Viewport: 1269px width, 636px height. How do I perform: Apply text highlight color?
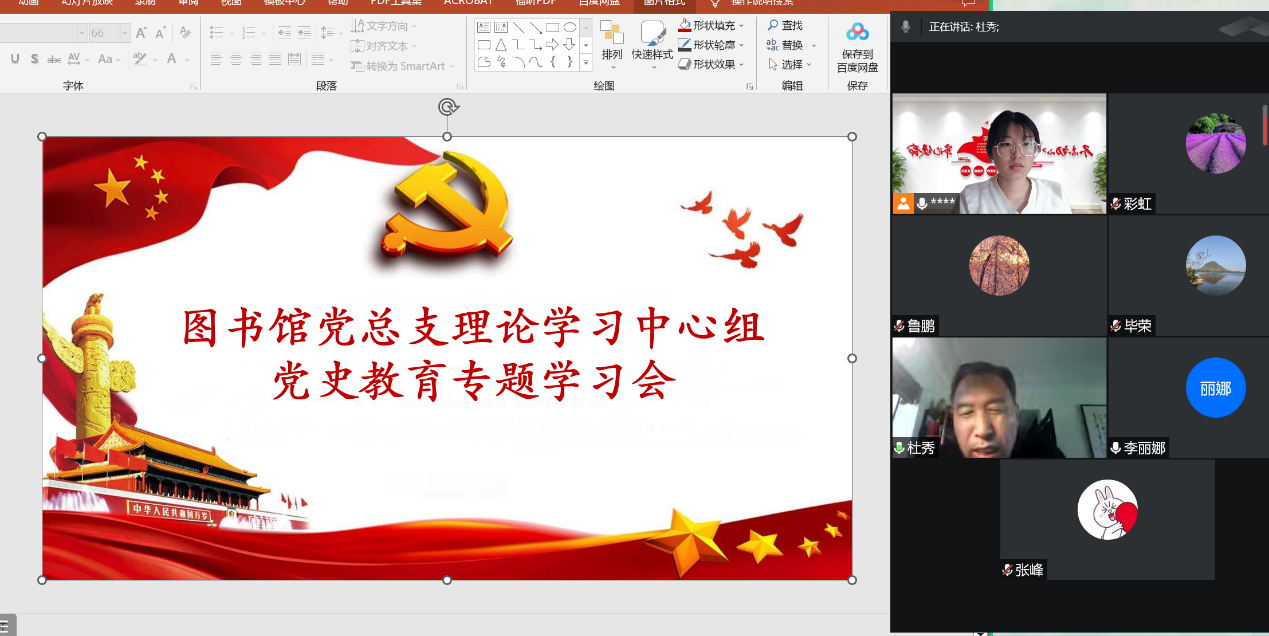click(142, 59)
